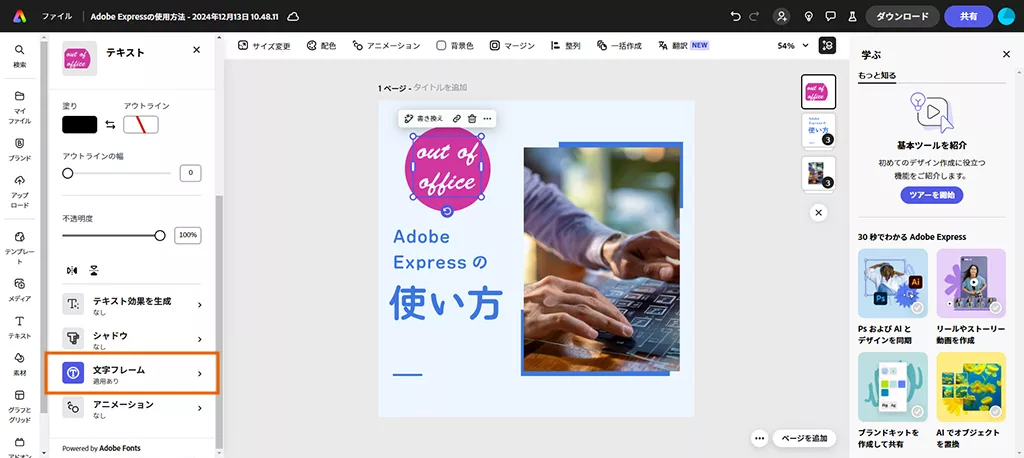Close the テキスト panel
1024x458 pixels.
click(197, 50)
